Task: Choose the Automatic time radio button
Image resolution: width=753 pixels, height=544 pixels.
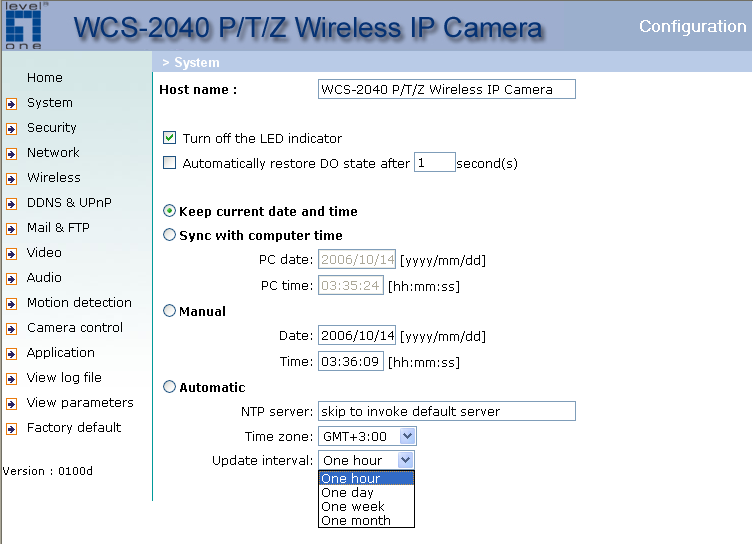Action: (x=169, y=387)
